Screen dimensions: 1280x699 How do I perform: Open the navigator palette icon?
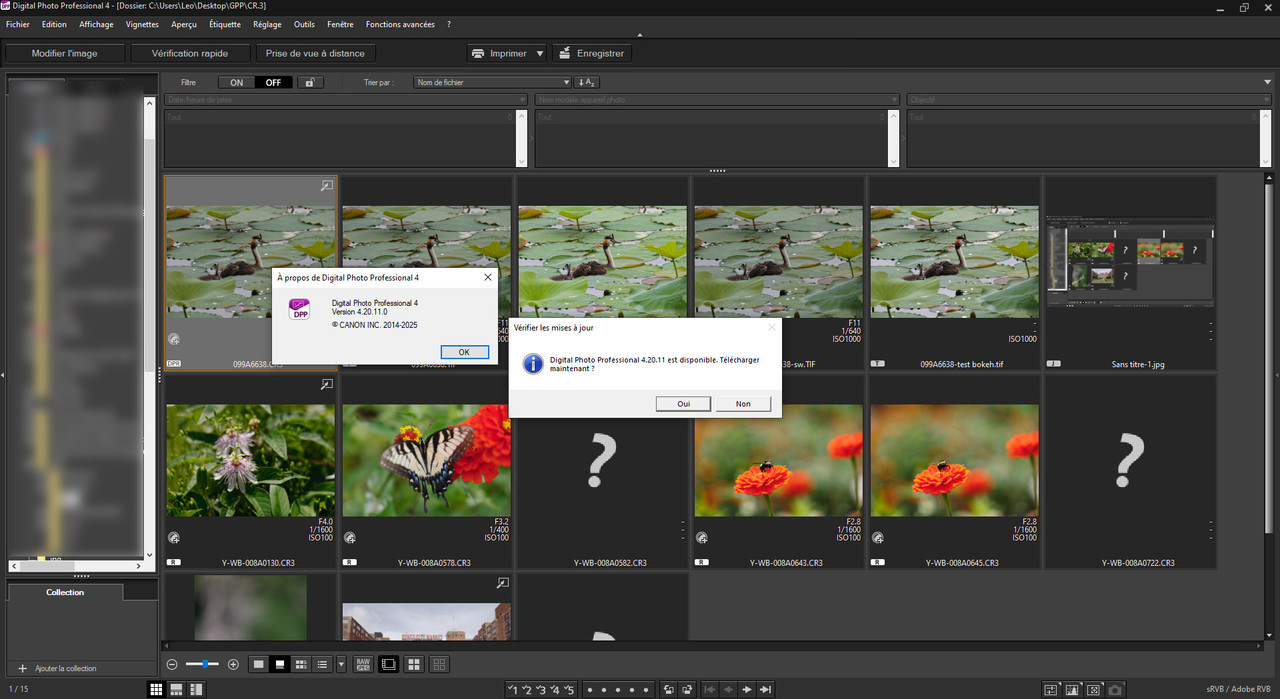click(x=1051, y=689)
